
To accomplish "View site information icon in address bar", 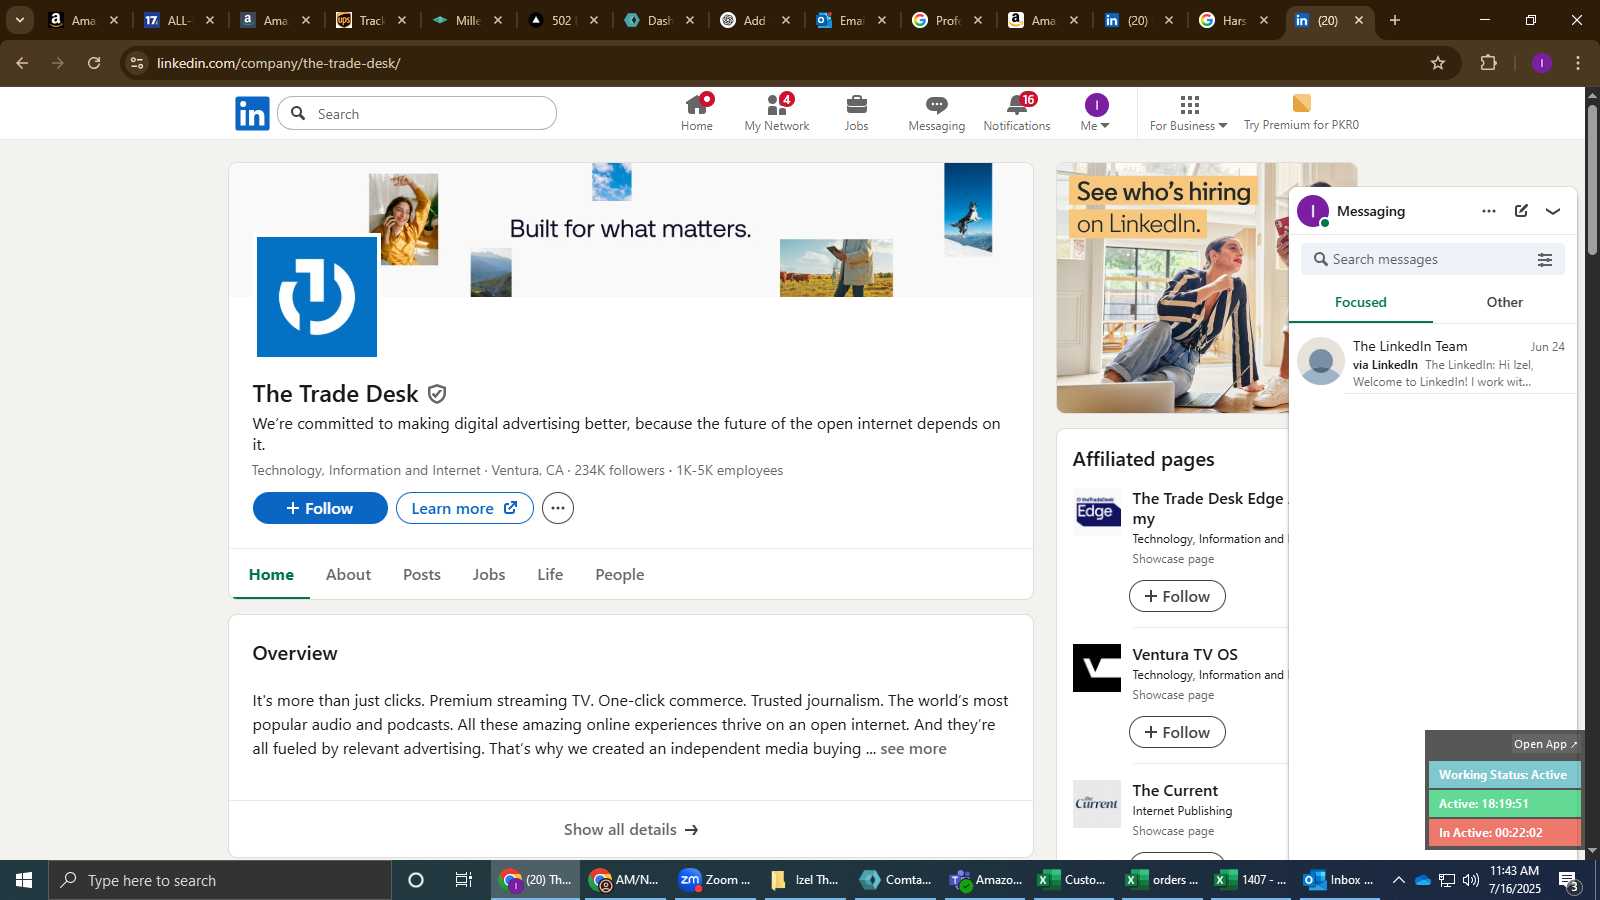I will tap(137, 63).
